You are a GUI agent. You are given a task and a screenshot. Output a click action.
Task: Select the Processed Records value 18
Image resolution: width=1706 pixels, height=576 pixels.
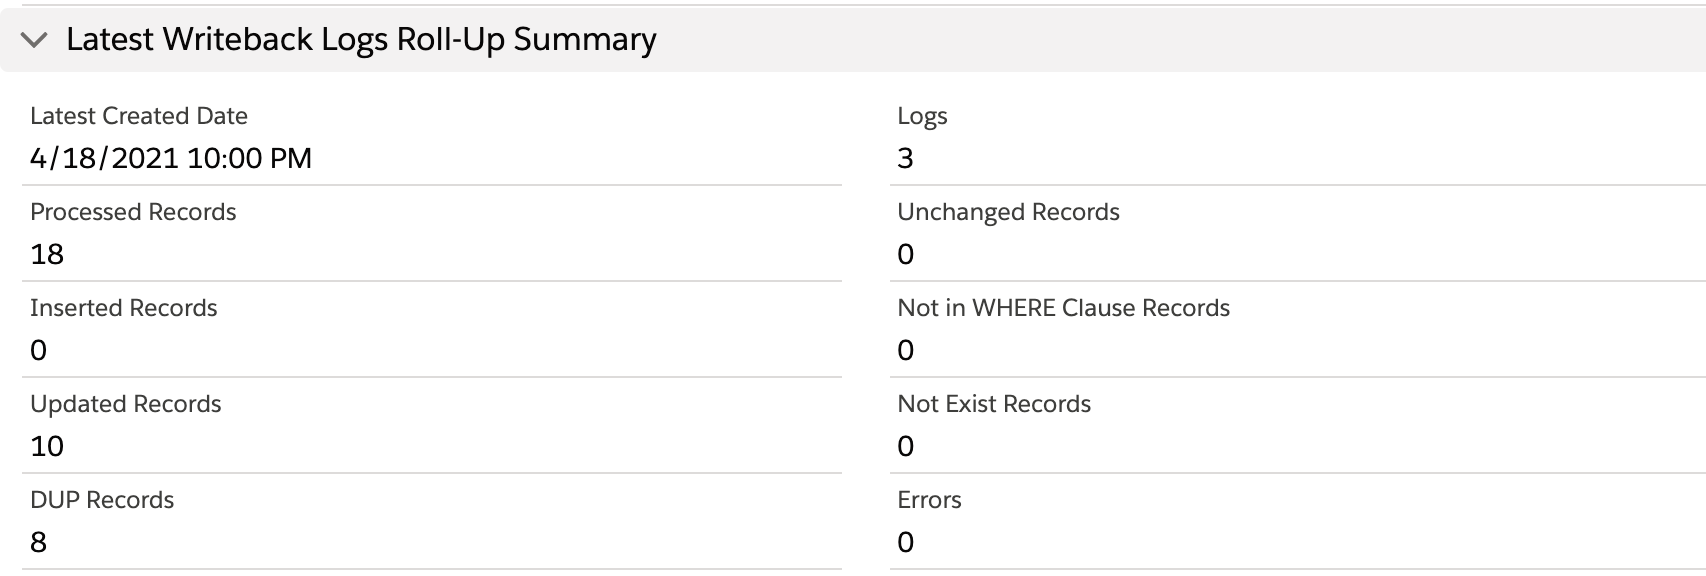click(x=47, y=254)
